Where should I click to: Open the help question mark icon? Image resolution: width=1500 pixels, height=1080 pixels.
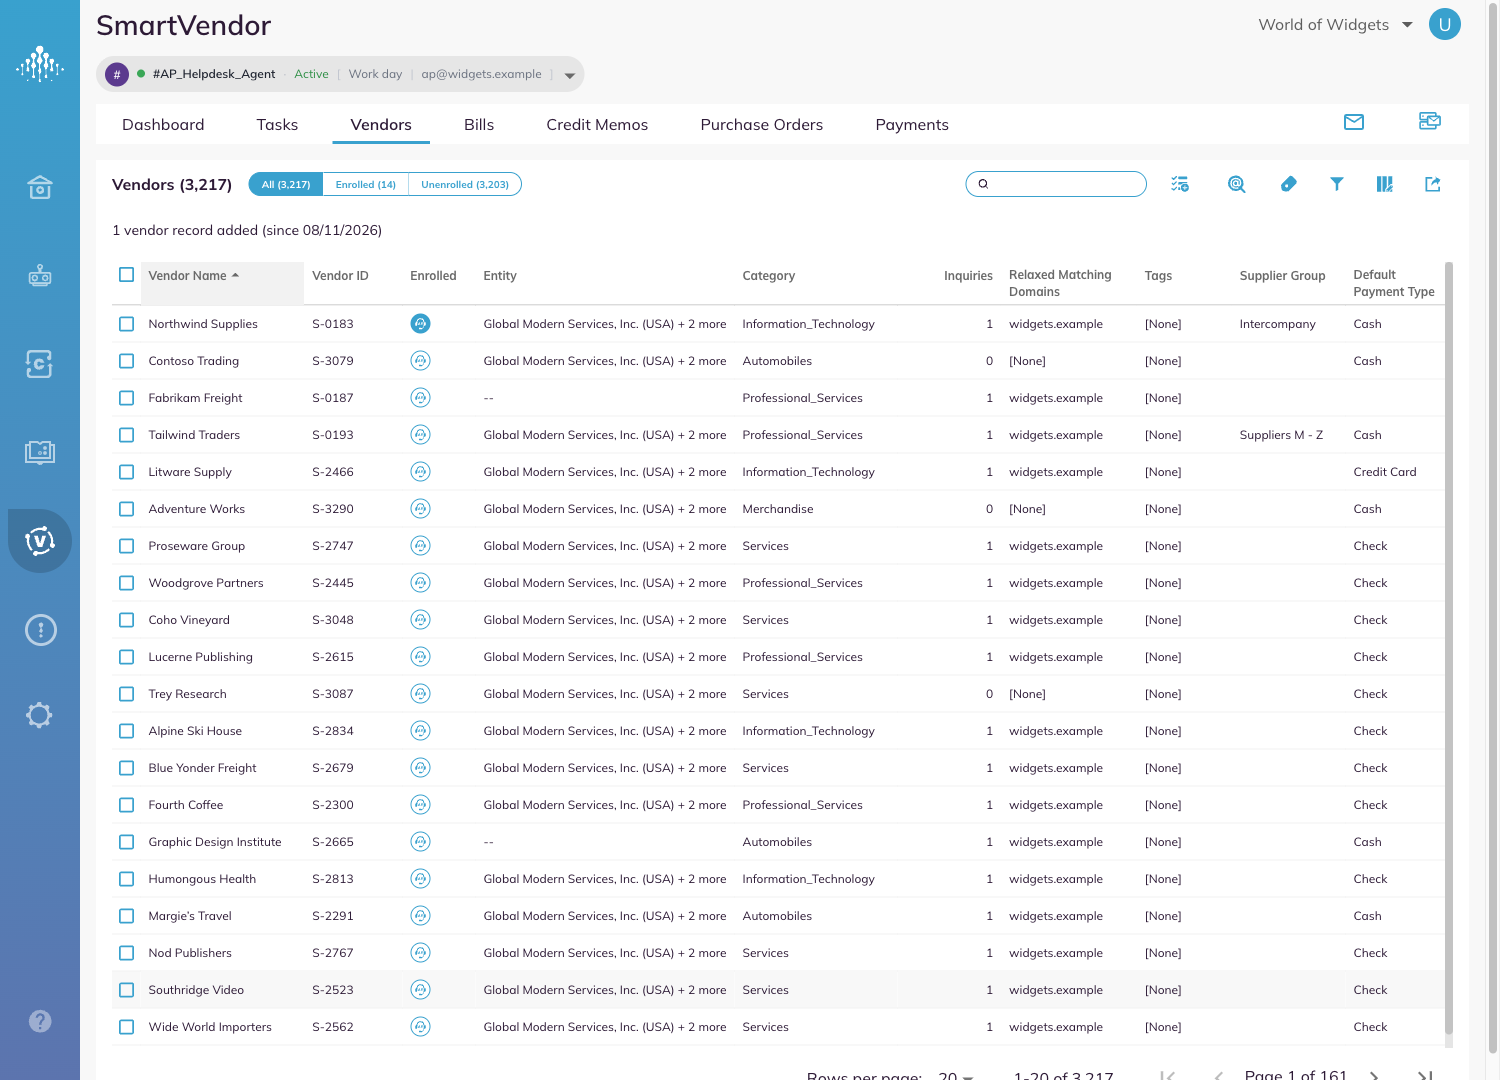(x=40, y=1021)
